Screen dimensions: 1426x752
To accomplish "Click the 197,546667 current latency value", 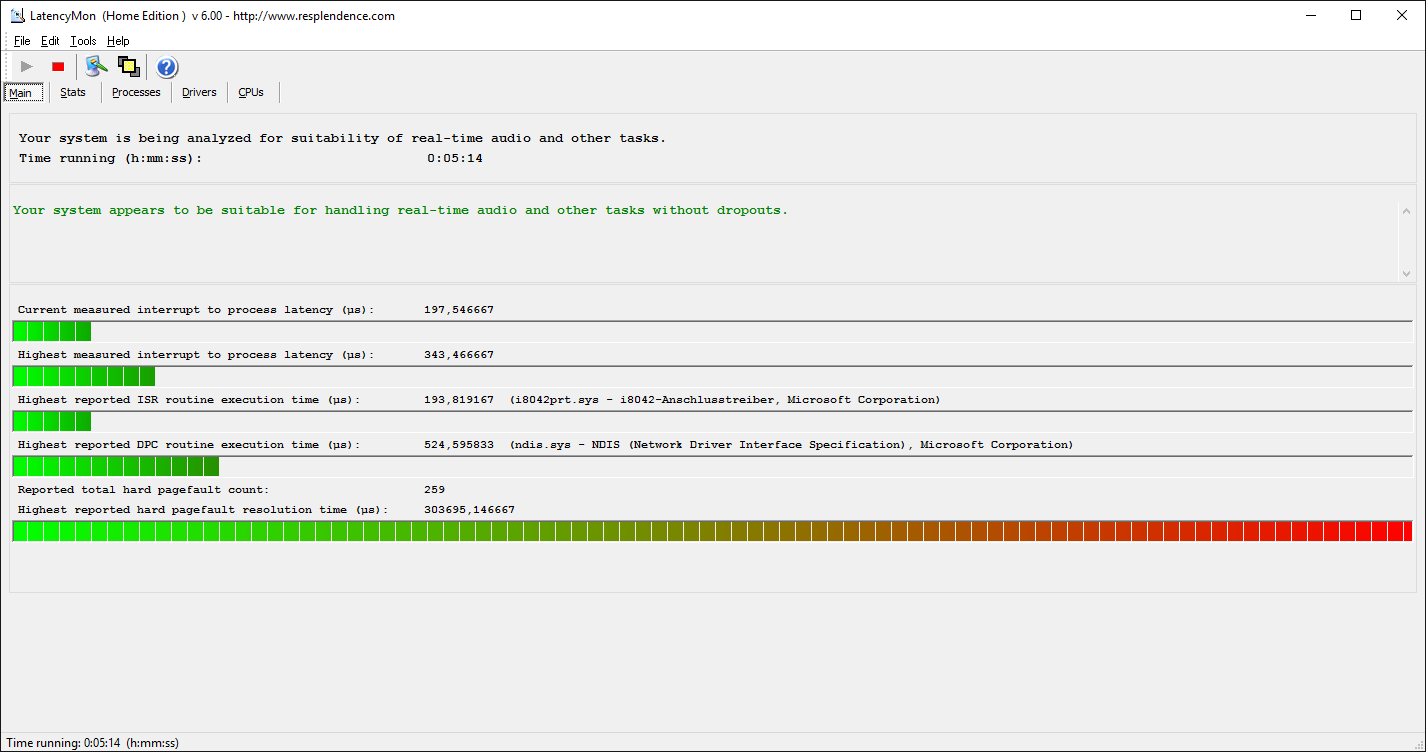I will coord(459,310).
